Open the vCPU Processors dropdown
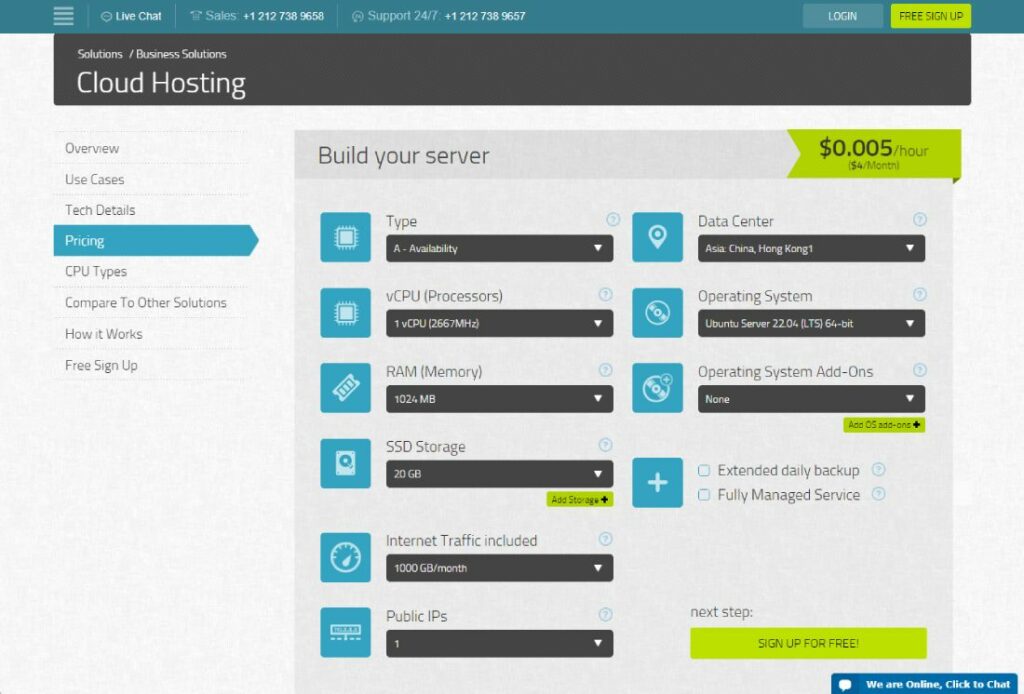1024x694 pixels. pos(499,323)
